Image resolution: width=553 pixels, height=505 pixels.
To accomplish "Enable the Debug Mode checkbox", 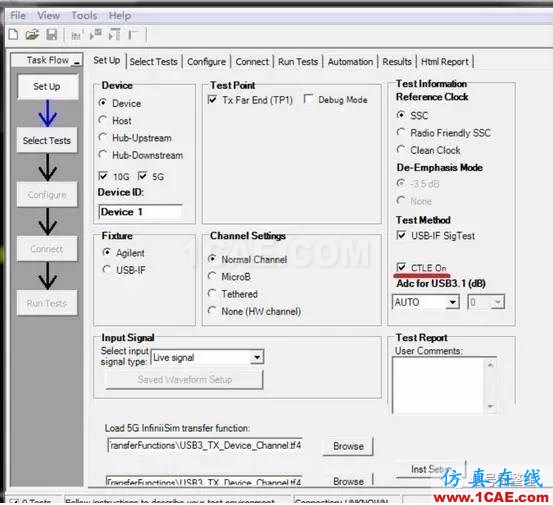I will (x=309, y=99).
